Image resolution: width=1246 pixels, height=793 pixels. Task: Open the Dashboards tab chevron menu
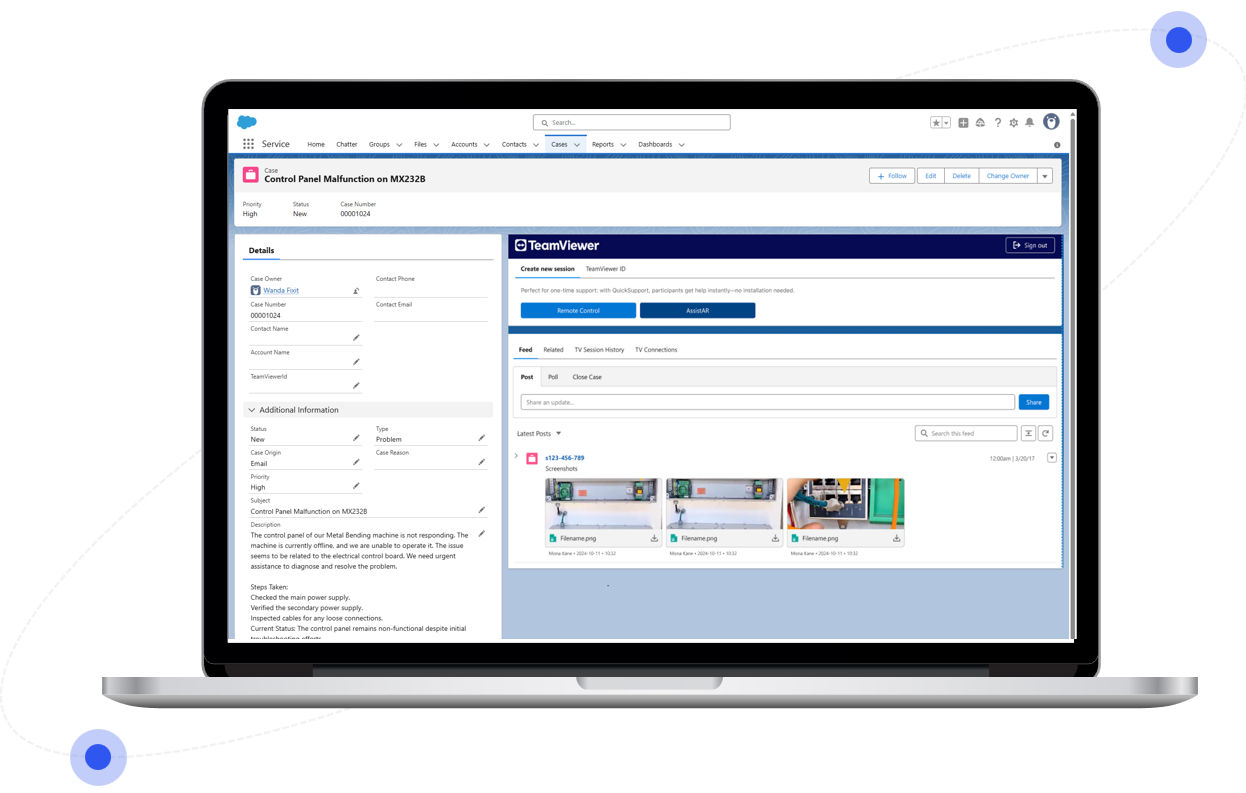[x=682, y=145]
